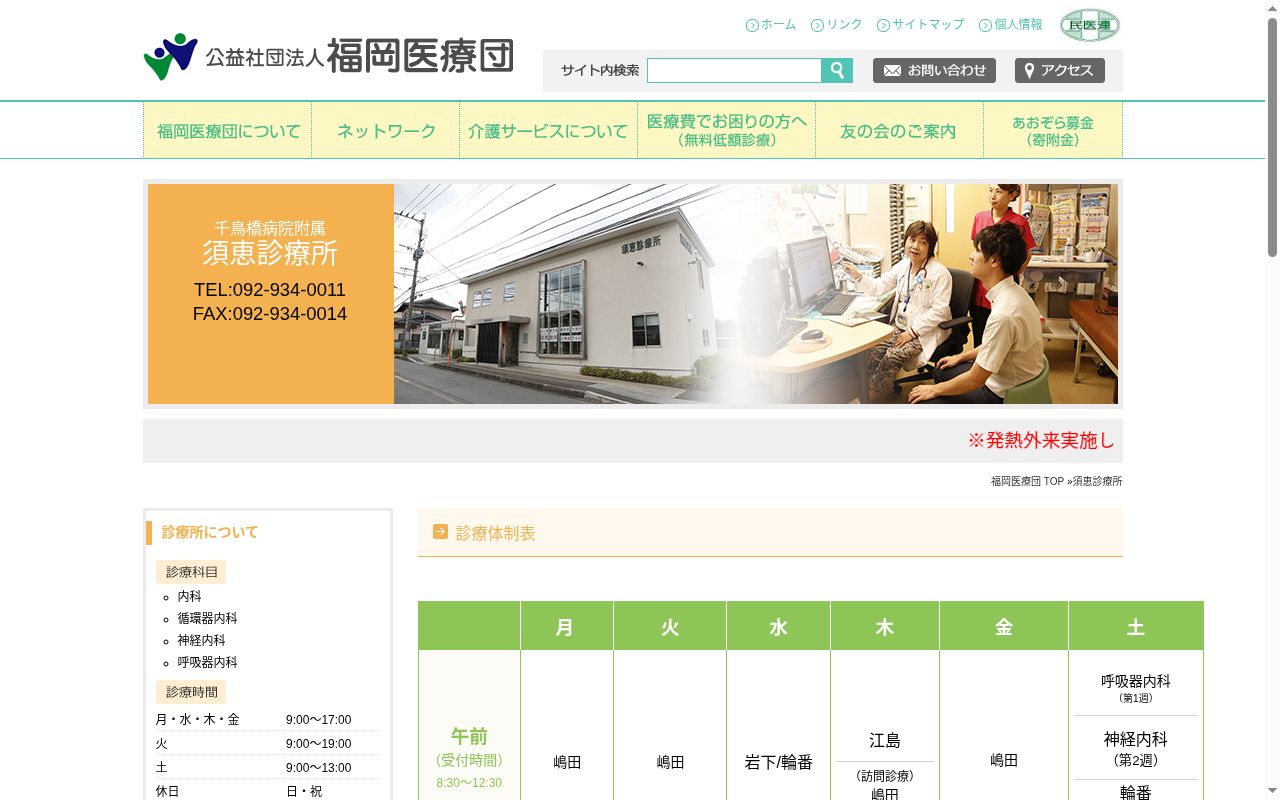Click the arrow icon beside 診療体制表

tap(440, 532)
